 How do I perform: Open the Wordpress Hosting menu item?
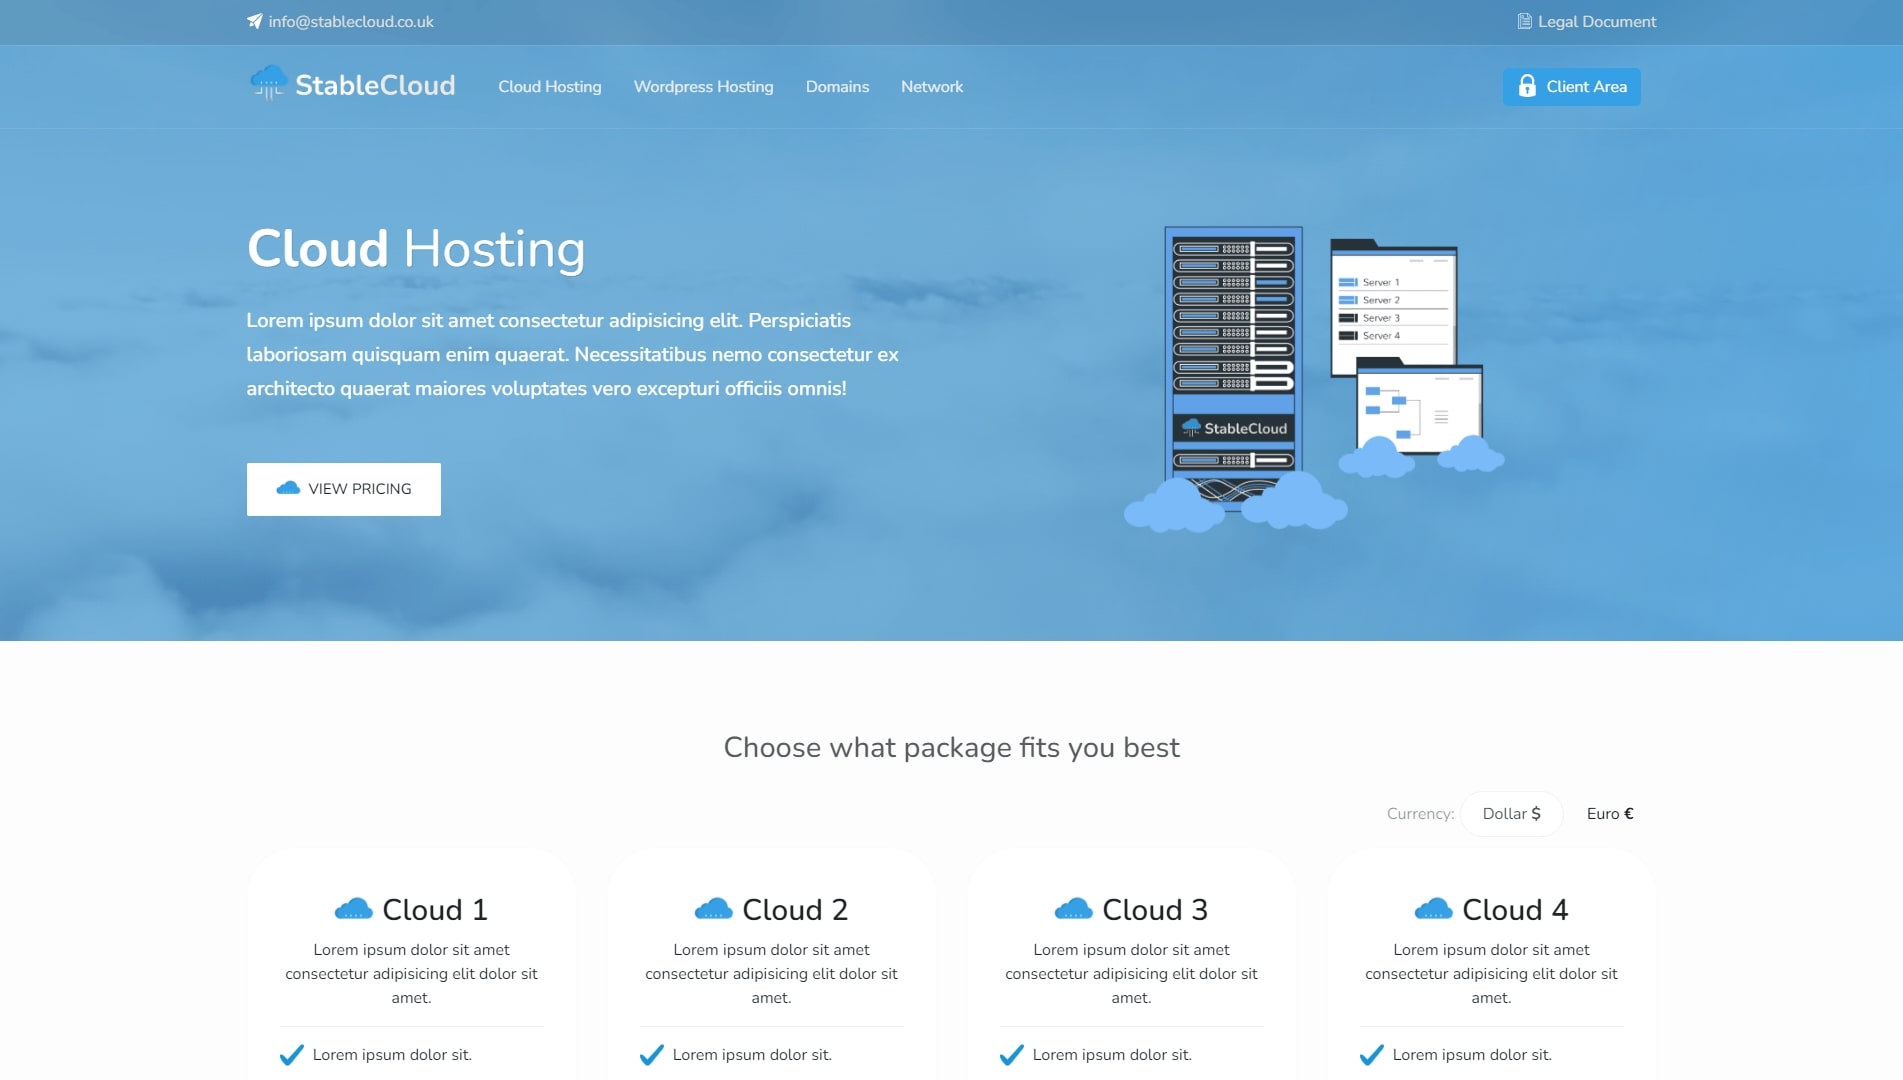tap(703, 87)
